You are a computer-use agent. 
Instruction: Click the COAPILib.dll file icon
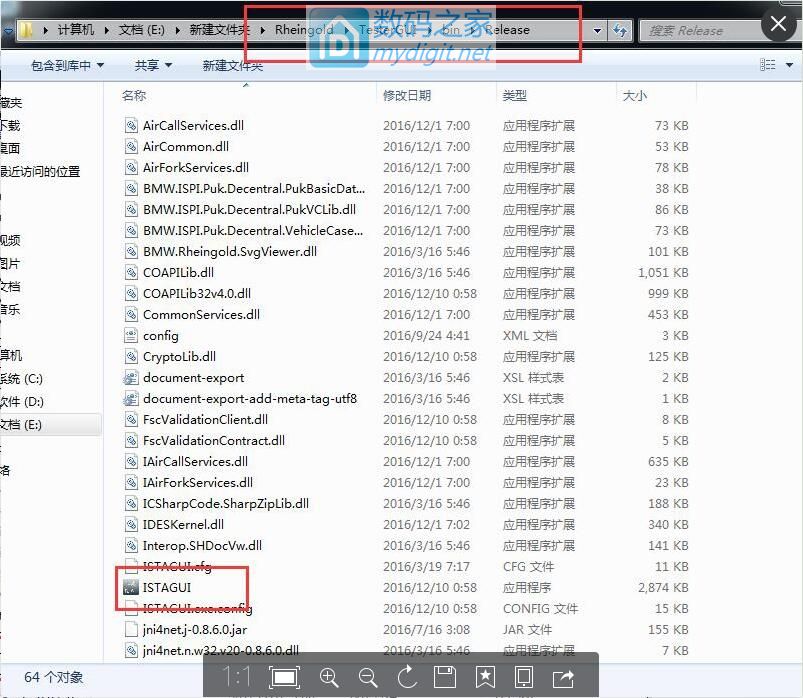131,272
